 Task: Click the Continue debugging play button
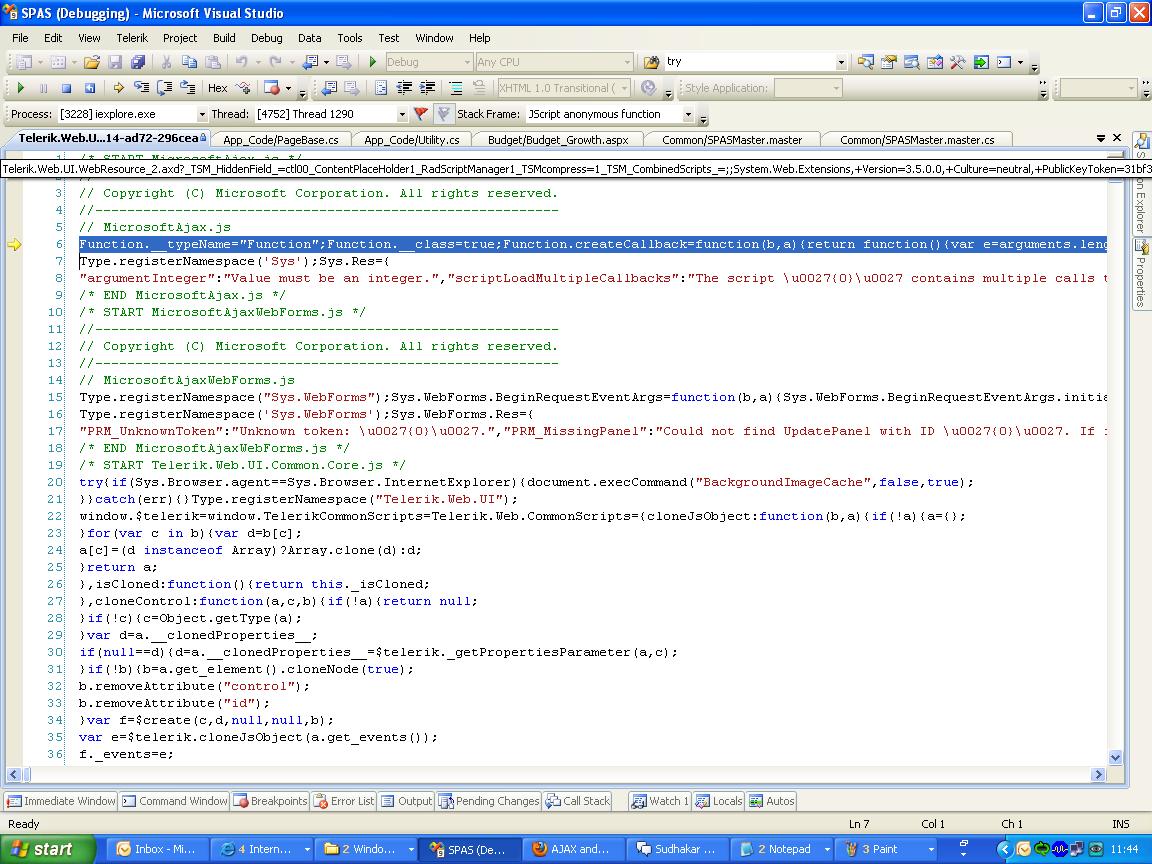[x=20, y=88]
